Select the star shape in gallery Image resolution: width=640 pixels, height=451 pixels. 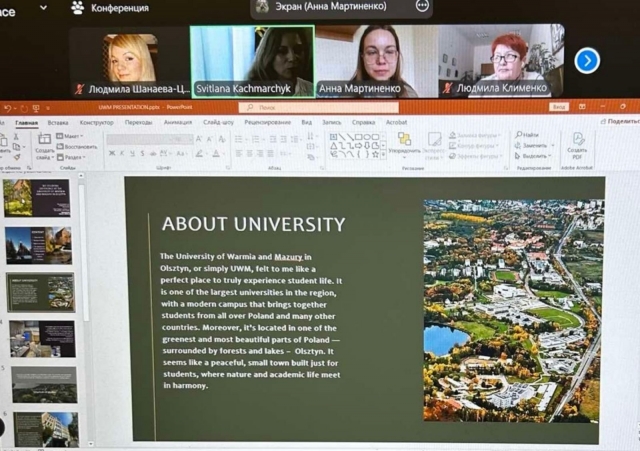point(375,154)
